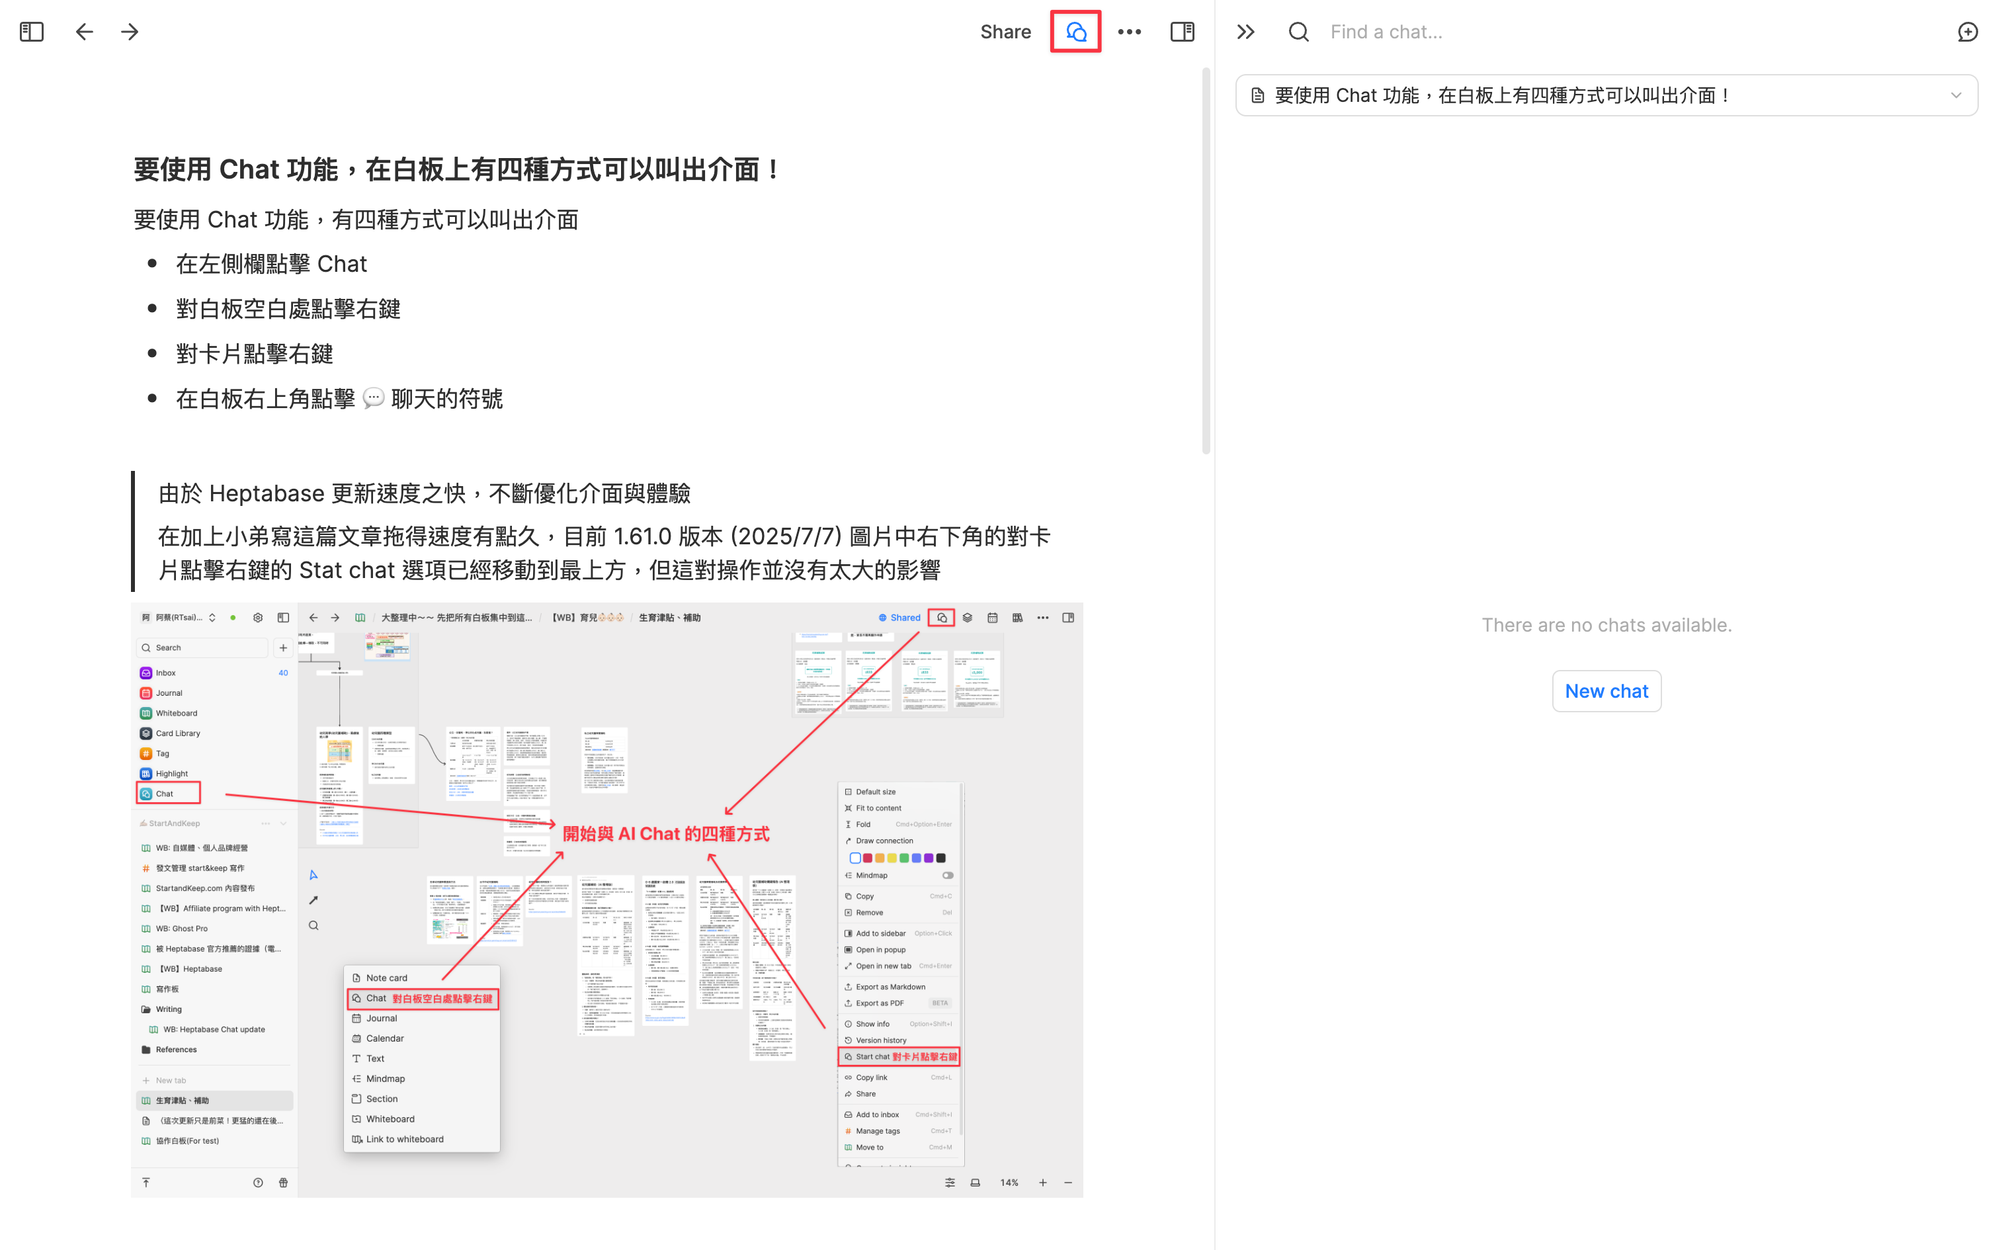Screen dimensions: 2000x1250
Task: Click bullet '在白板右上角點擊 聊天的符號'
Action: pyautogui.click(x=339, y=399)
